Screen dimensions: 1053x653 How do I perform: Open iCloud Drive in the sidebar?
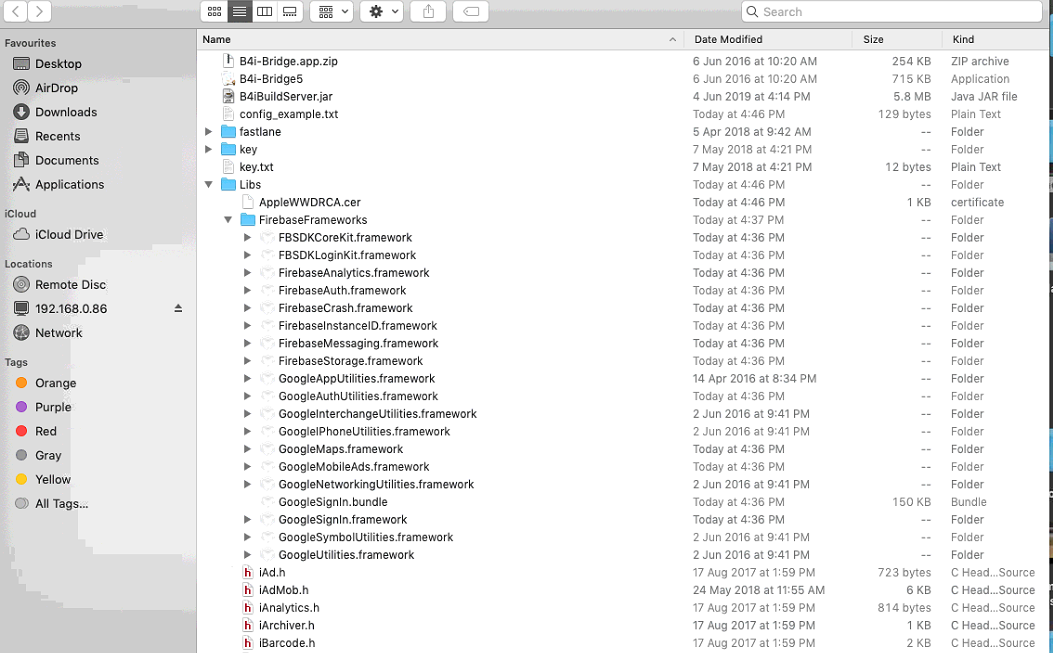click(x=69, y=234)
